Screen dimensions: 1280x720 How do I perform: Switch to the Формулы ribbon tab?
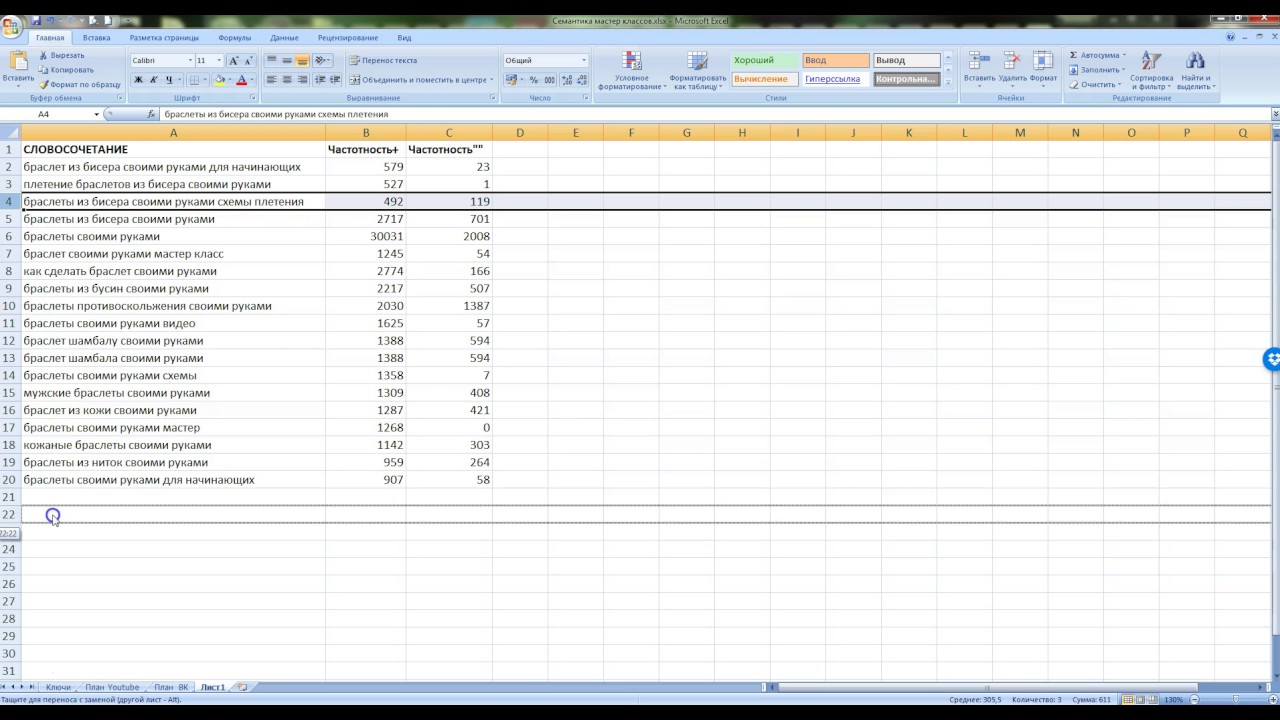(x=235, y=38)
